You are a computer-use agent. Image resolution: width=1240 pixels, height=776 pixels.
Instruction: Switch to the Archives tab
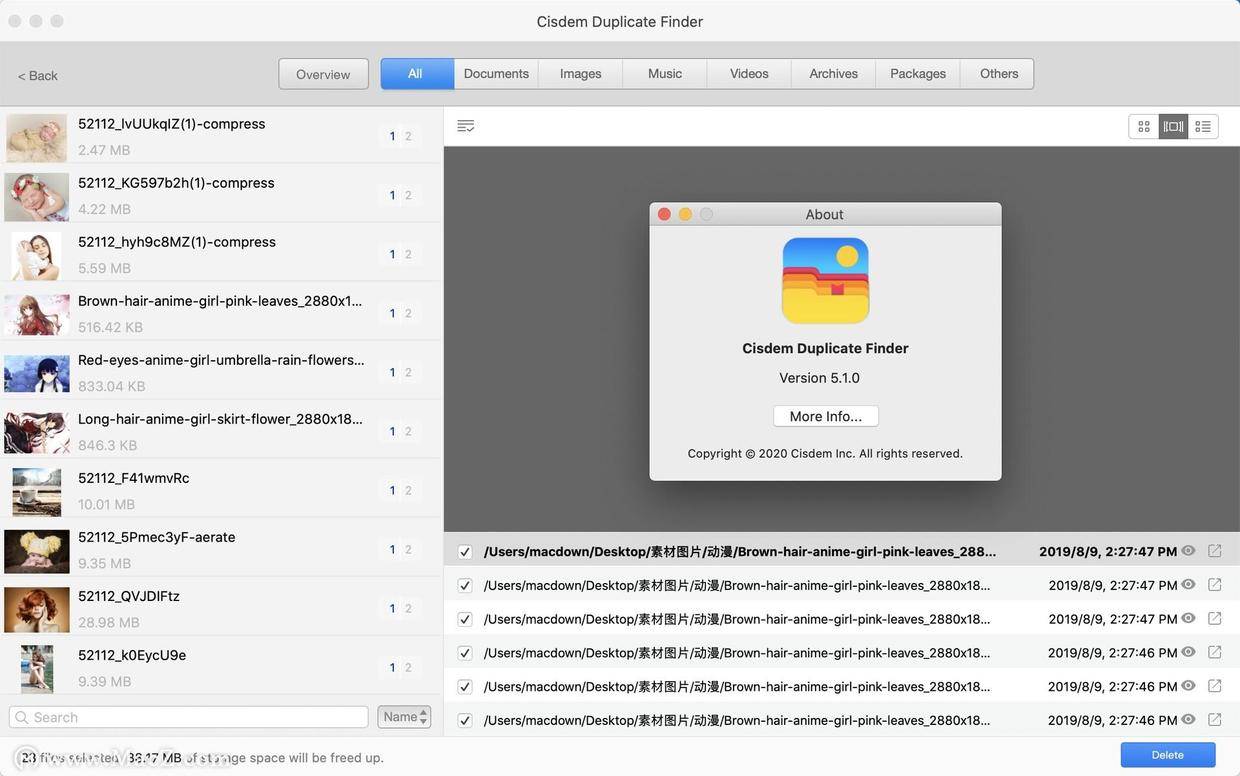click(x=834, y=74)
